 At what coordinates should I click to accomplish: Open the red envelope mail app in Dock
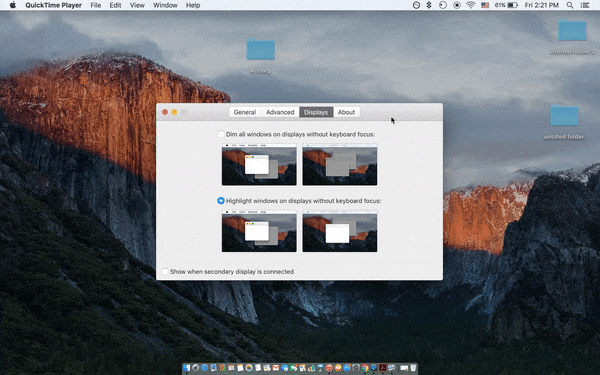276,368
